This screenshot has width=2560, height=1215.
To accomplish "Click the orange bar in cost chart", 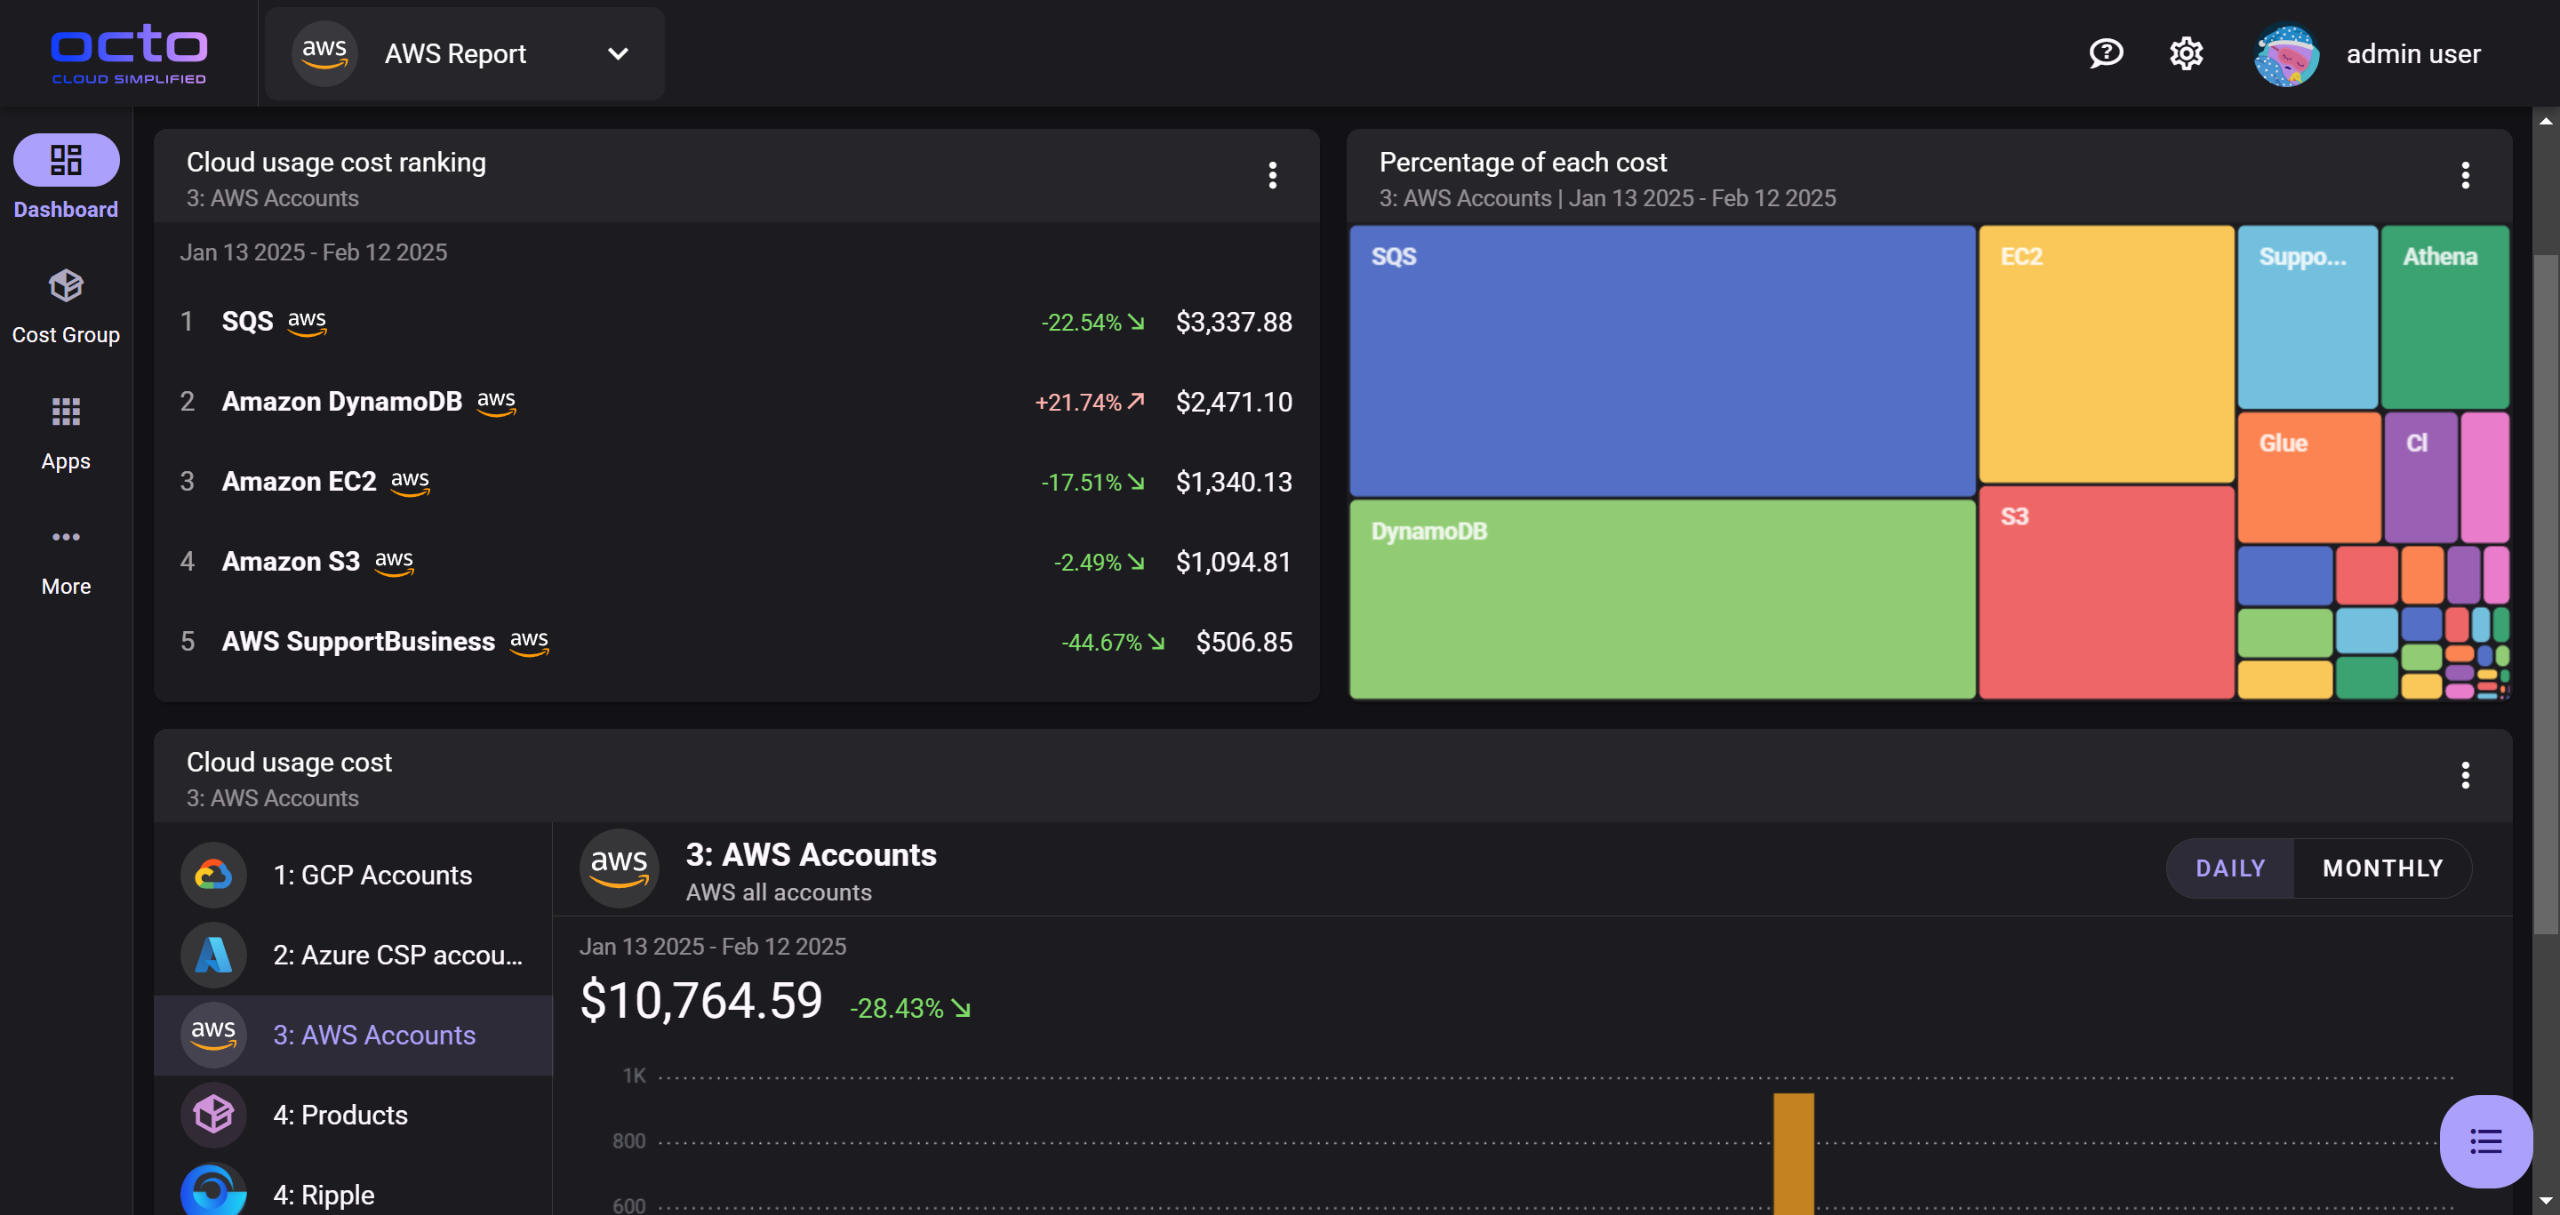I will (1793, 1154).
